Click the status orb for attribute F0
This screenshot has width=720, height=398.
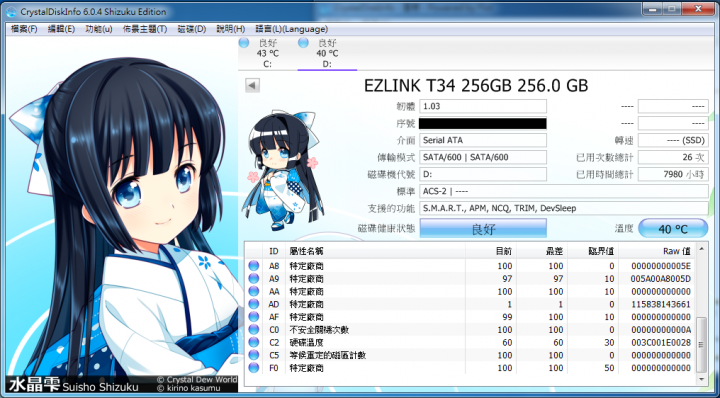(x=253, y=368)
